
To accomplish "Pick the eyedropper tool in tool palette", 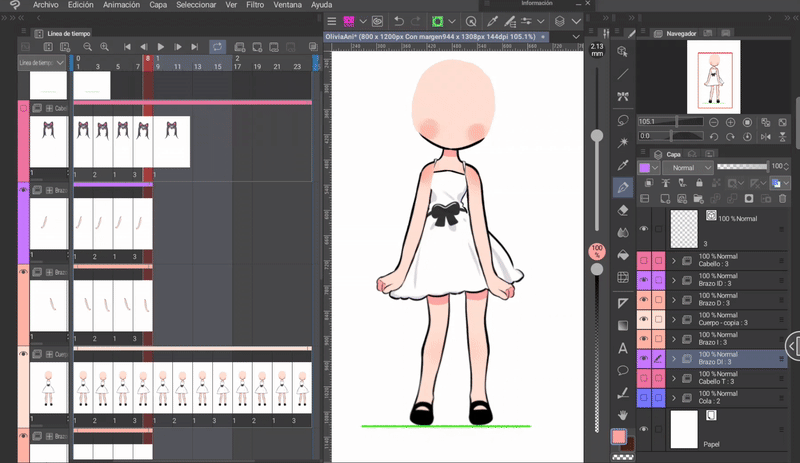I will pyautogui.click(x=623, y=164).
